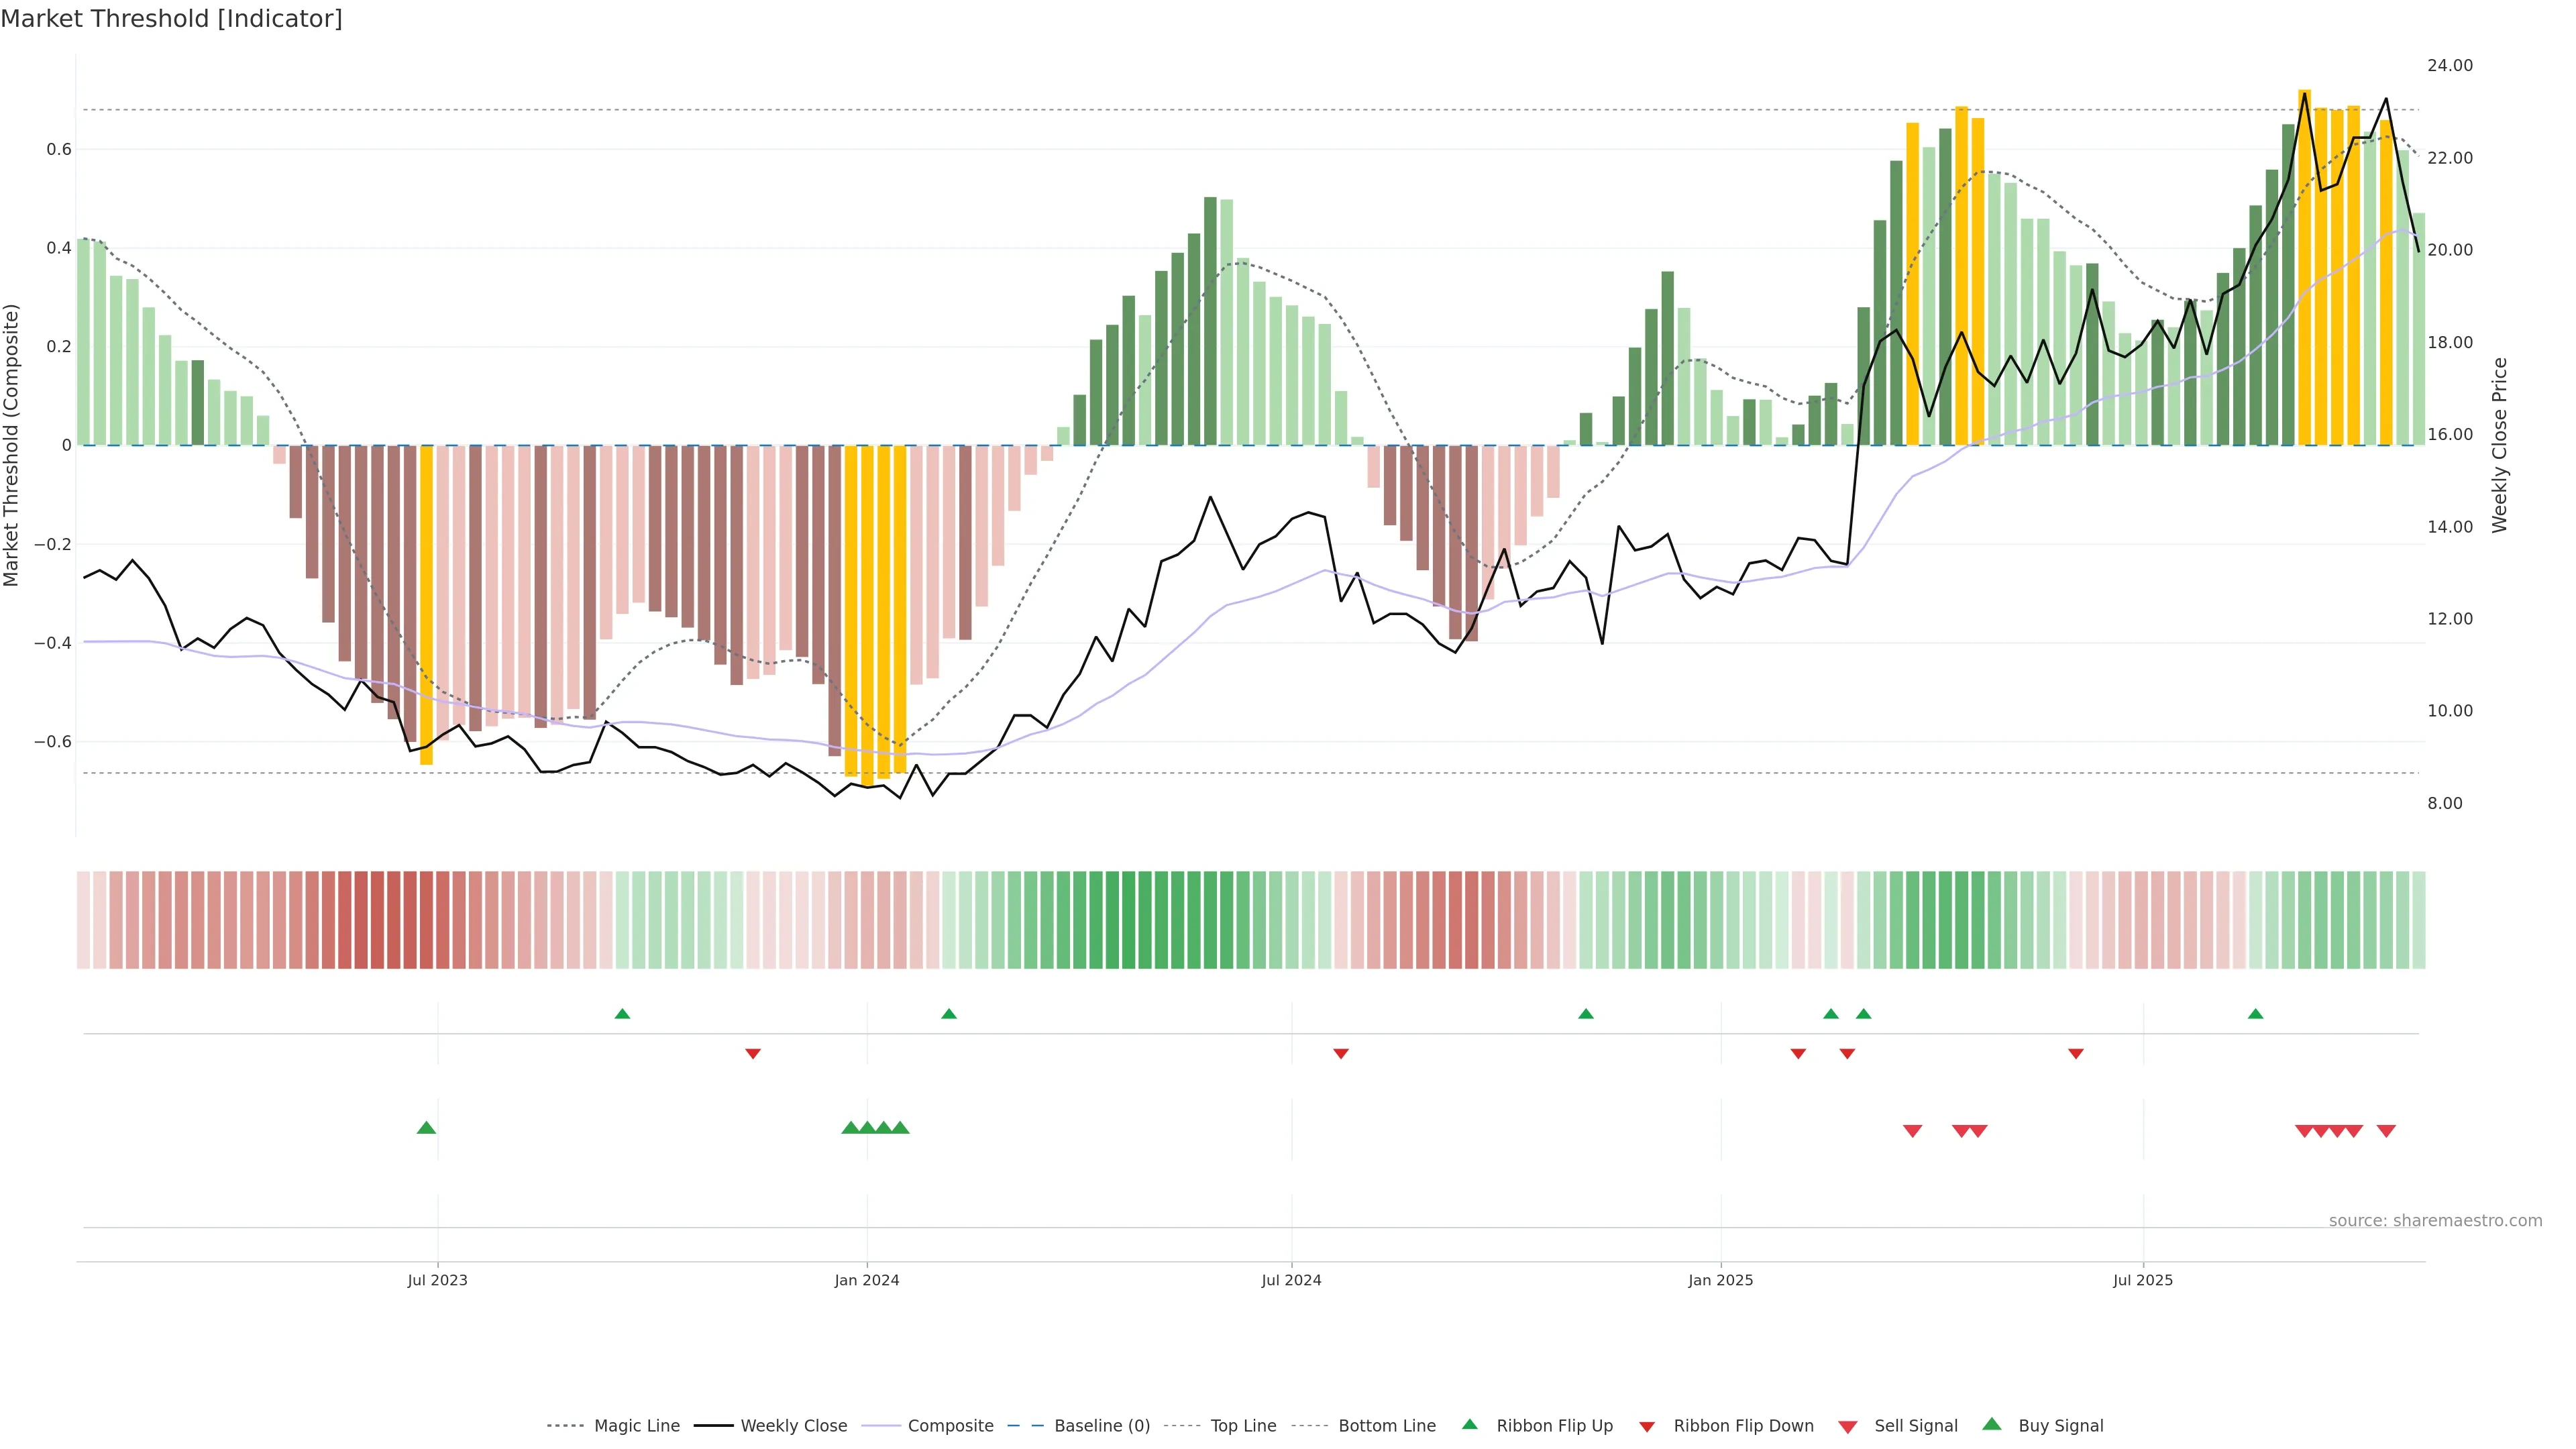Click the source sharemaestro.com text
Viewport: 2576px width, 1449px height.
2435,1220
